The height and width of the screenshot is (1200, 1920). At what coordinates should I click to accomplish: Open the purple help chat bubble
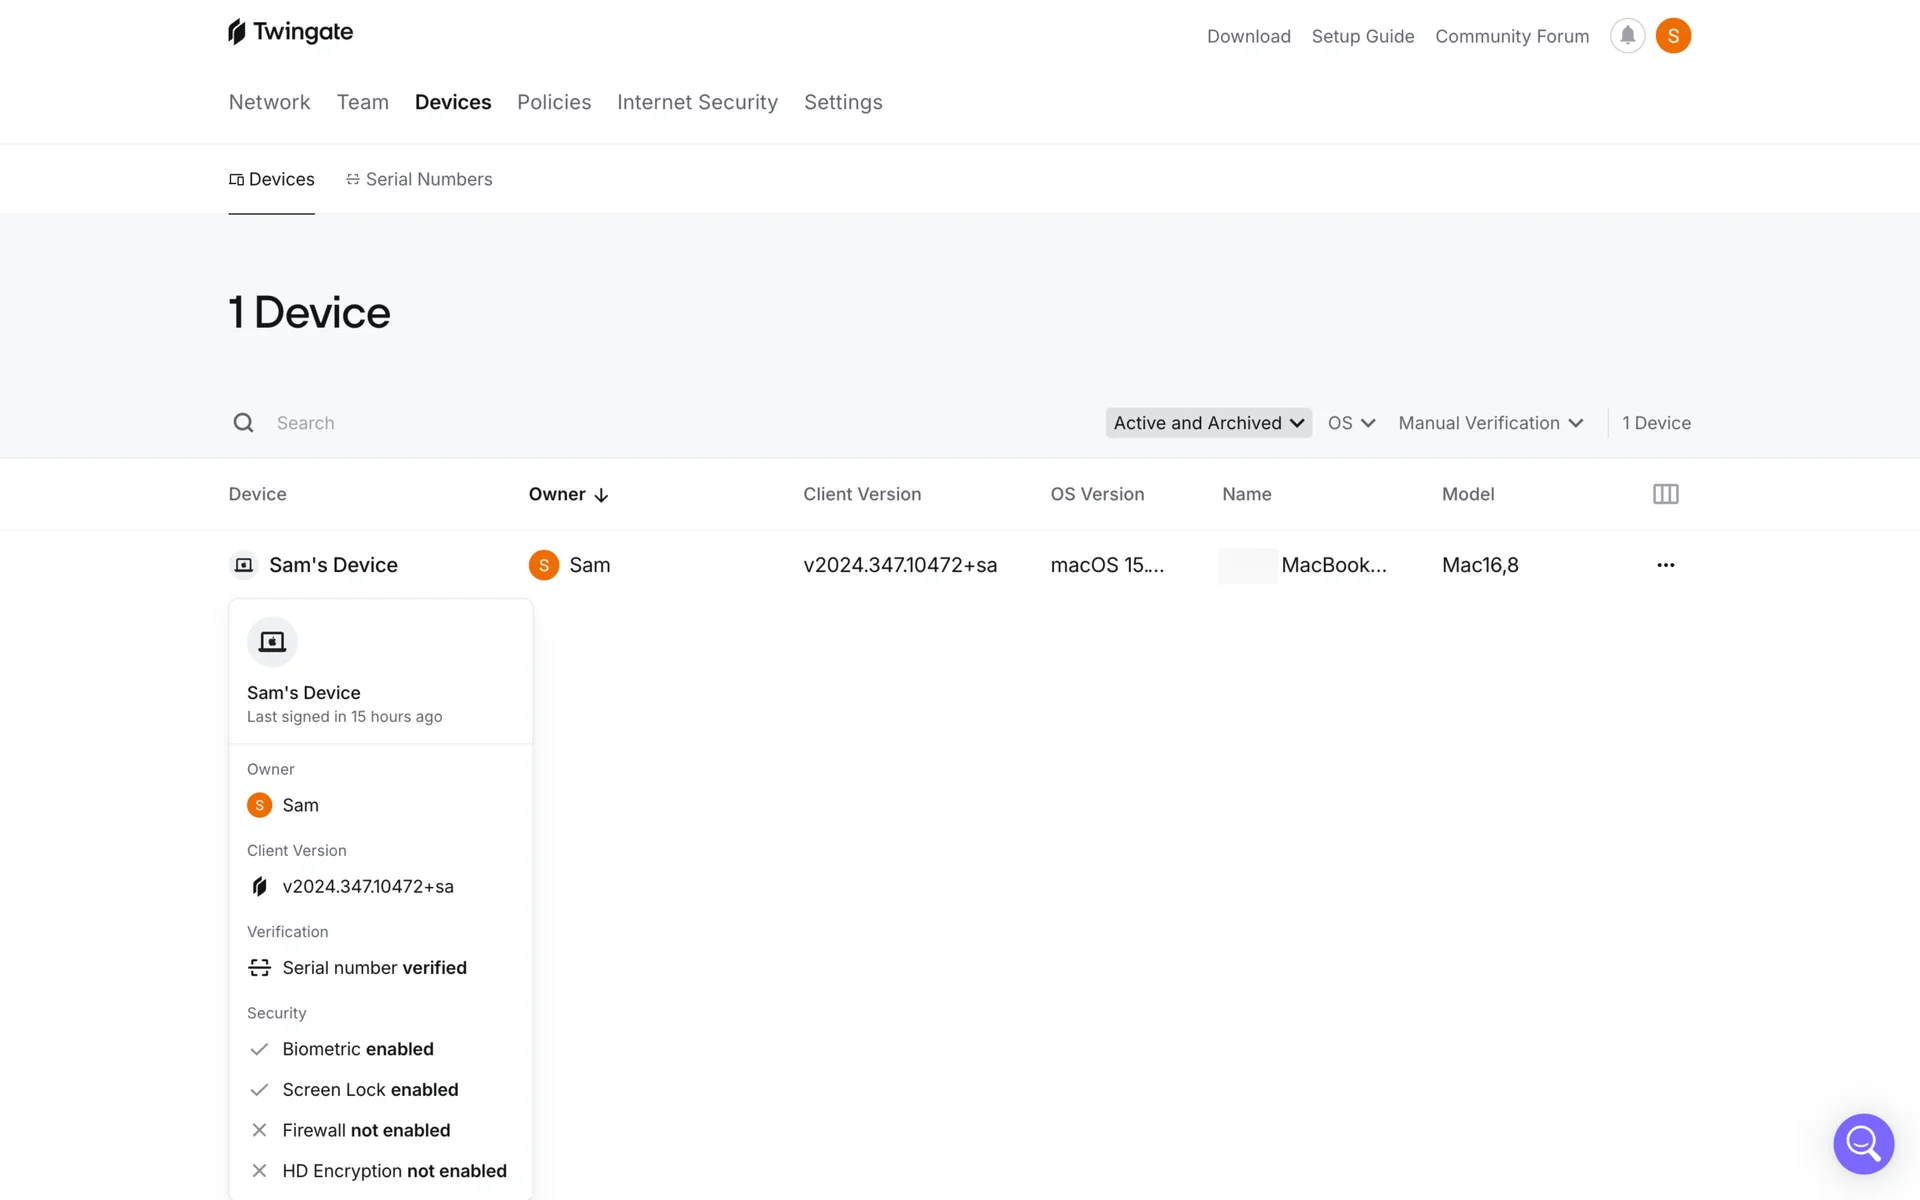click(1863, 1143)
